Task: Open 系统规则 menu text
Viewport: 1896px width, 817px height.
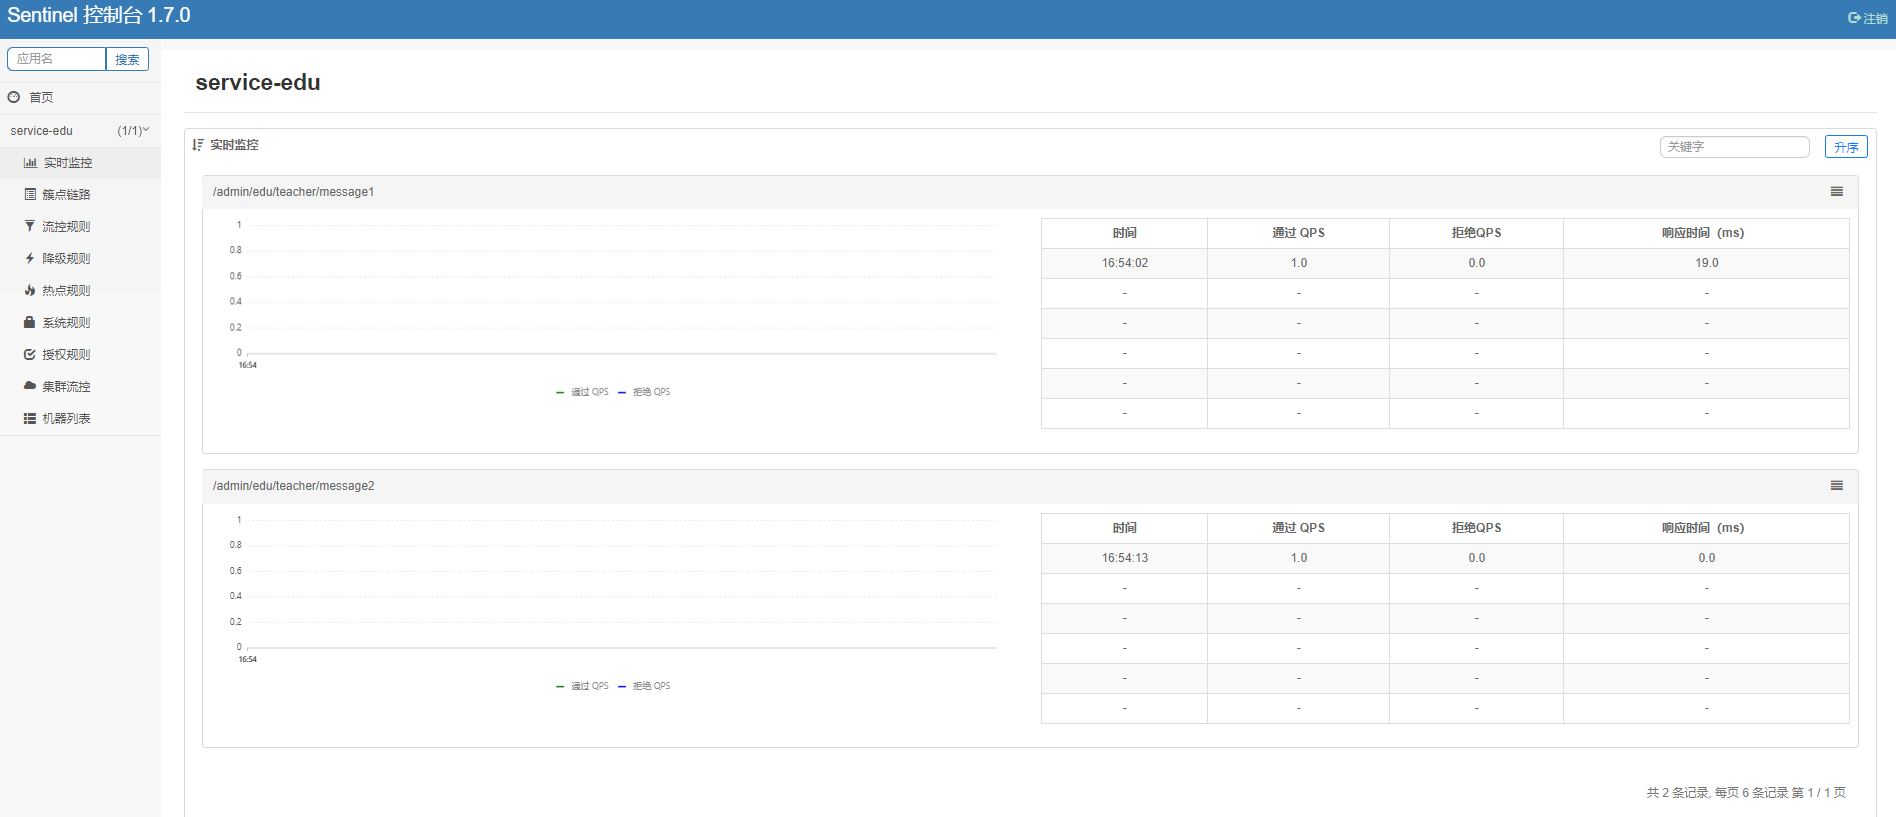Action: click(66, 322)
